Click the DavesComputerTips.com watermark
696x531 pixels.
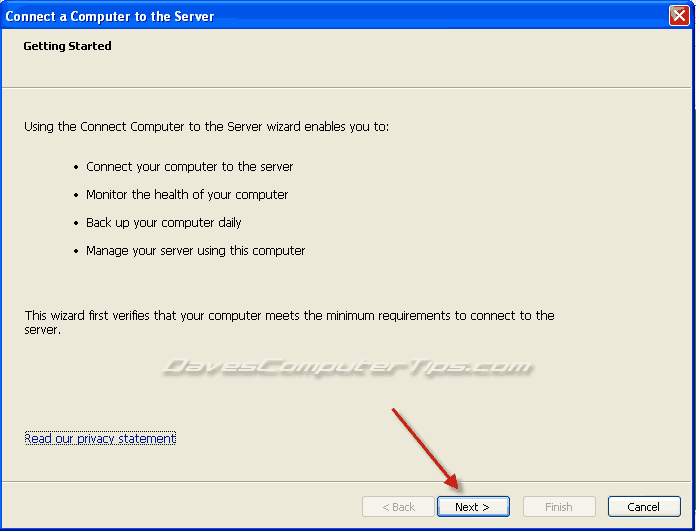[x=347, y=367]
